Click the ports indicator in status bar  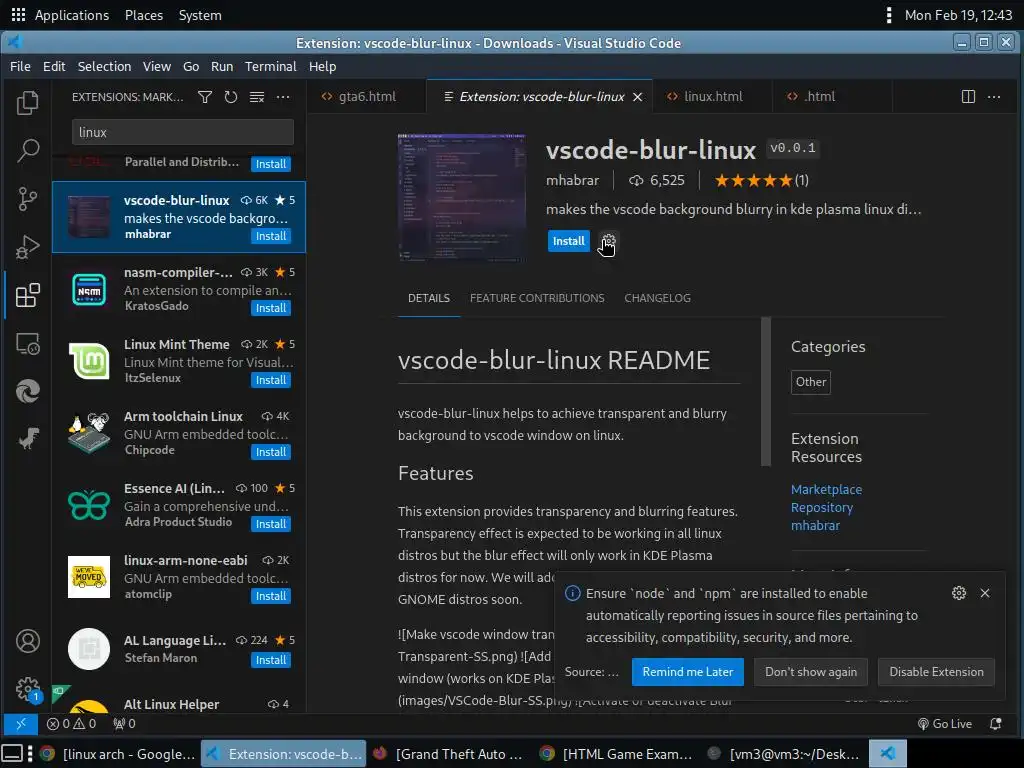[124, 724]
